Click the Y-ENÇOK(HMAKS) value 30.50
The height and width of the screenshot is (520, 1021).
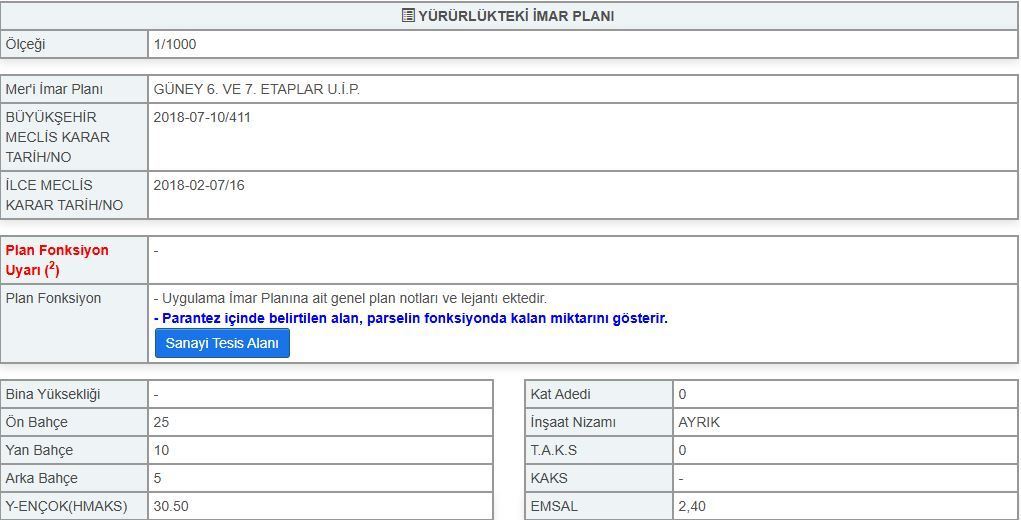click(171, 506)
